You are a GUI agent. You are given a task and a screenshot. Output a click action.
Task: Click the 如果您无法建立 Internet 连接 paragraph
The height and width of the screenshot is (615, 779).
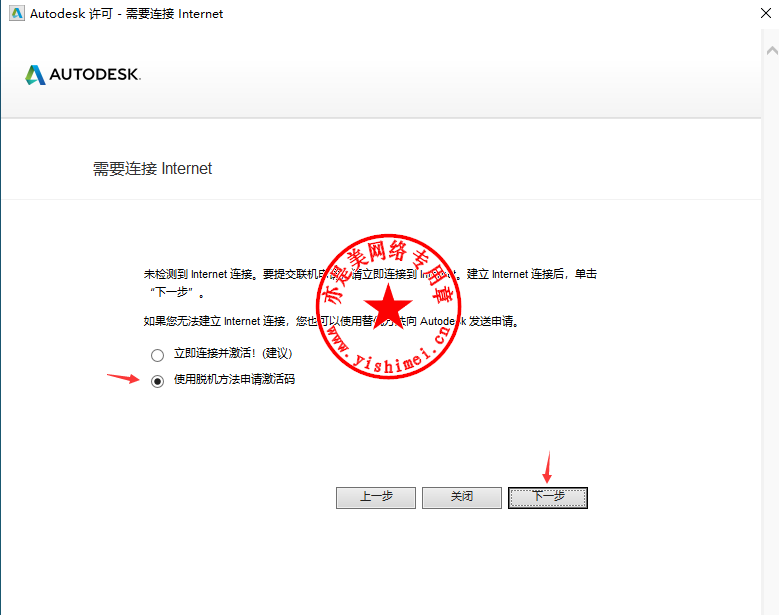[x=331, y=321]
